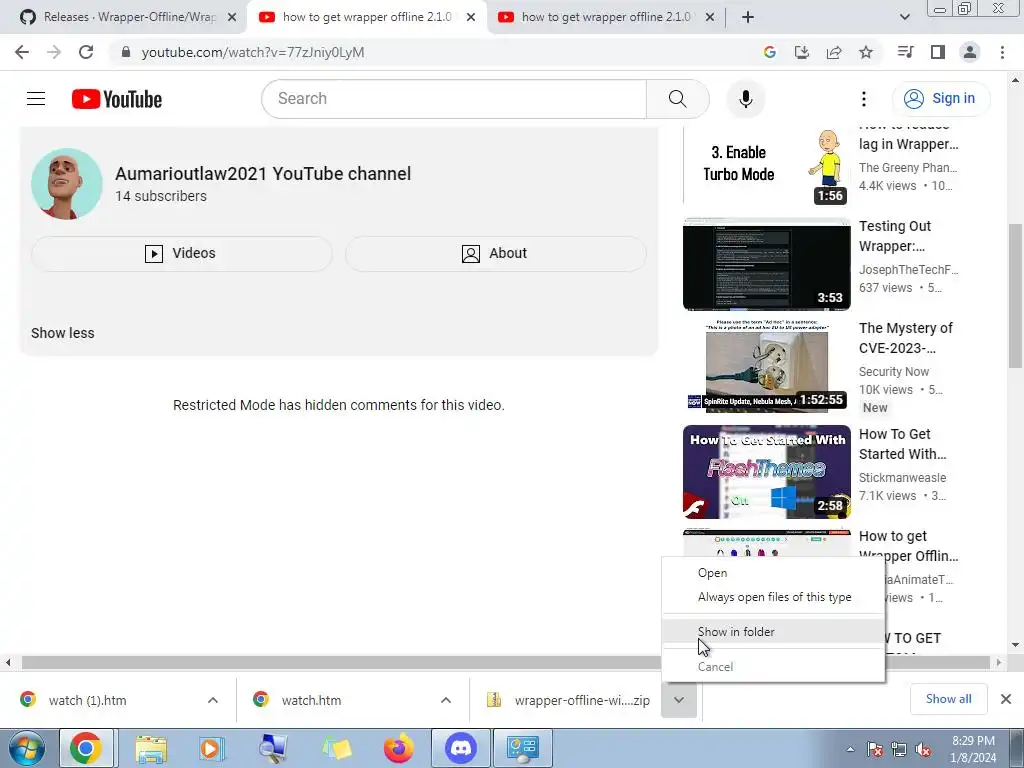Activate voice search microphone

point(745,99)
